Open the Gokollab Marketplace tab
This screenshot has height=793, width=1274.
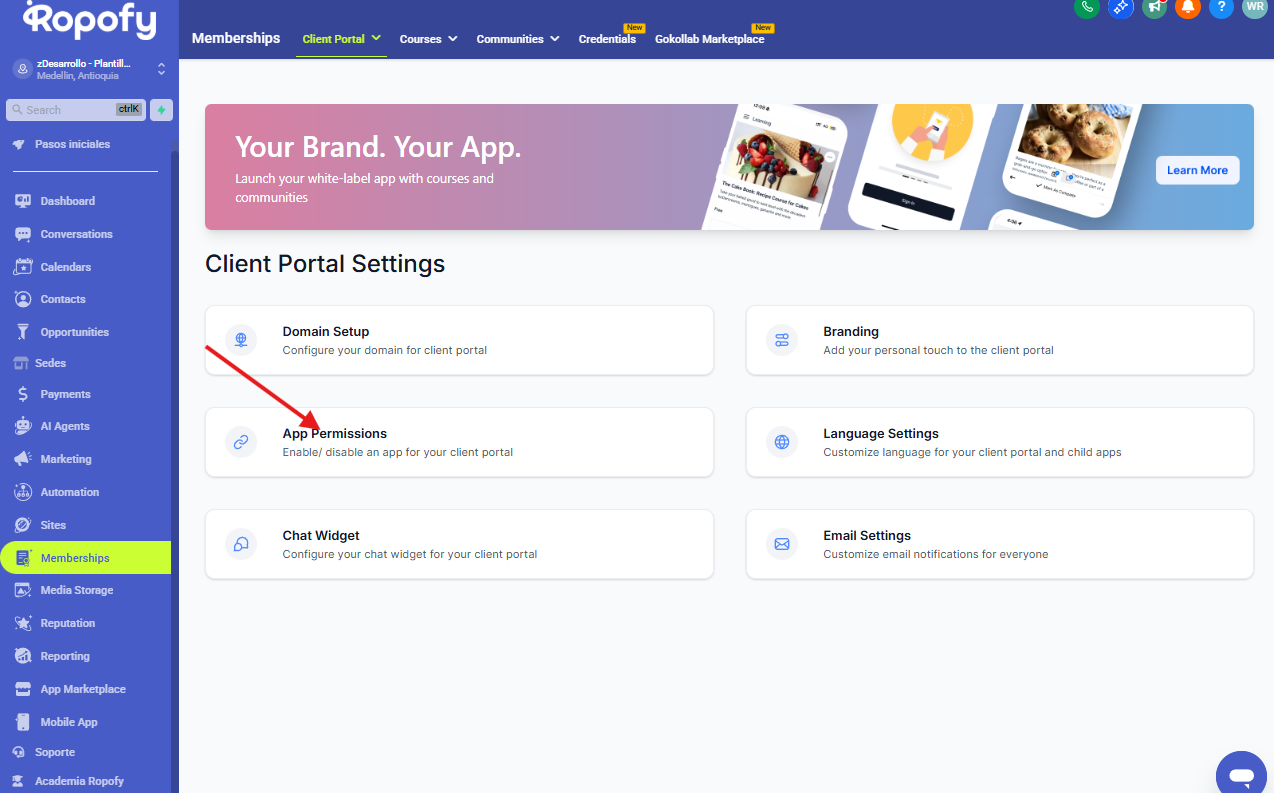[x=709, y=39]
